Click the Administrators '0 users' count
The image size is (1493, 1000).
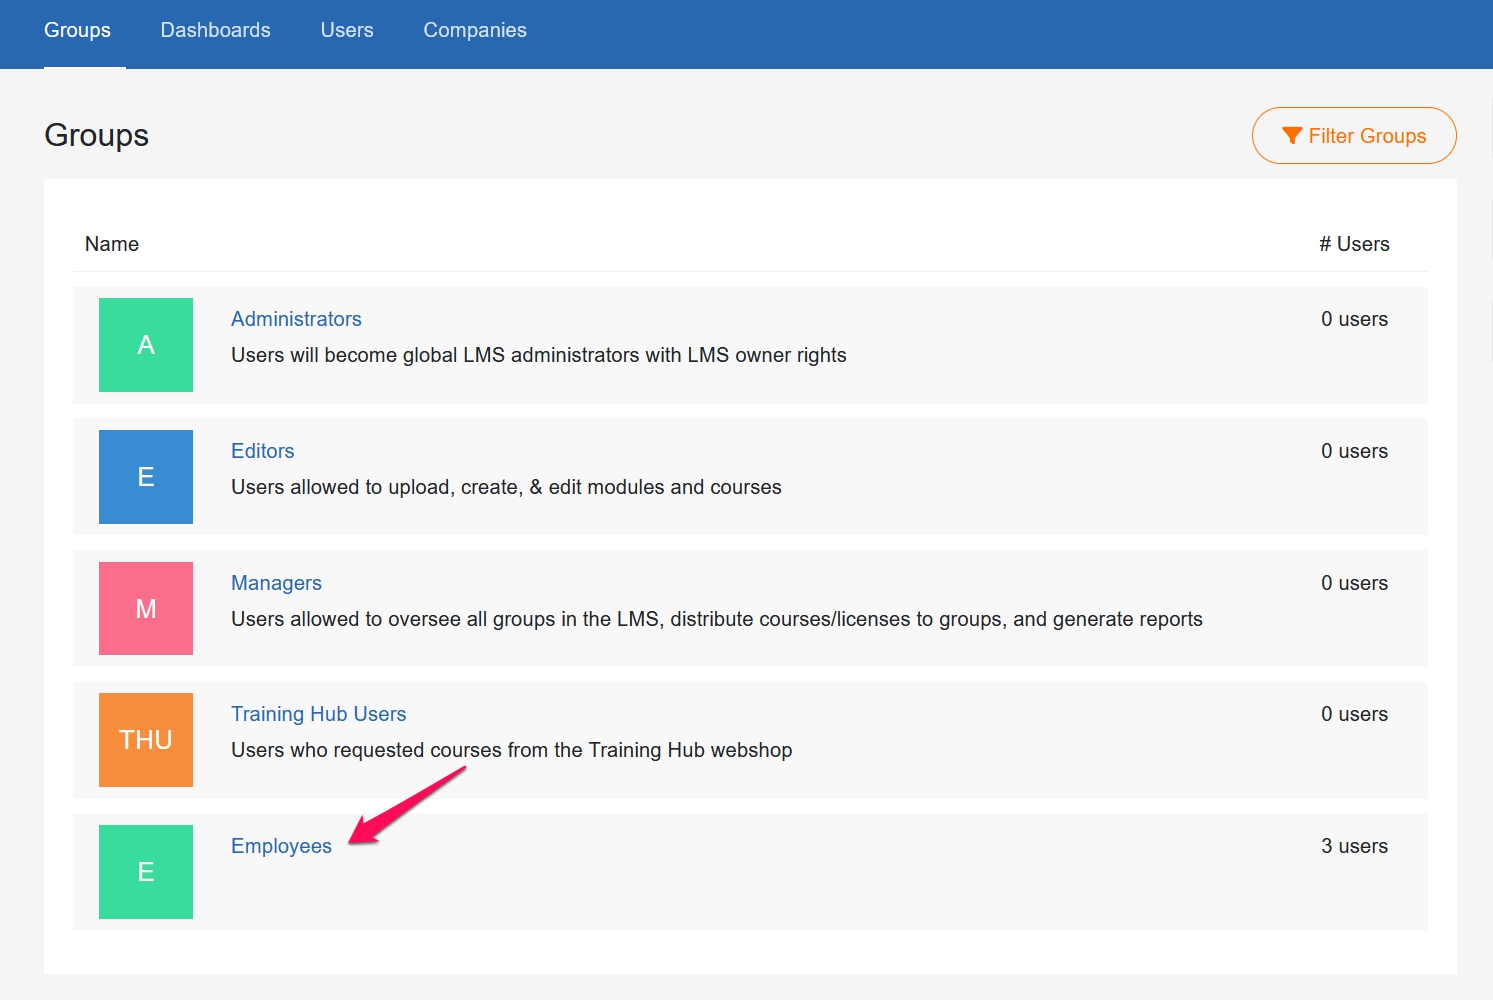click(x=1354, y=319)
